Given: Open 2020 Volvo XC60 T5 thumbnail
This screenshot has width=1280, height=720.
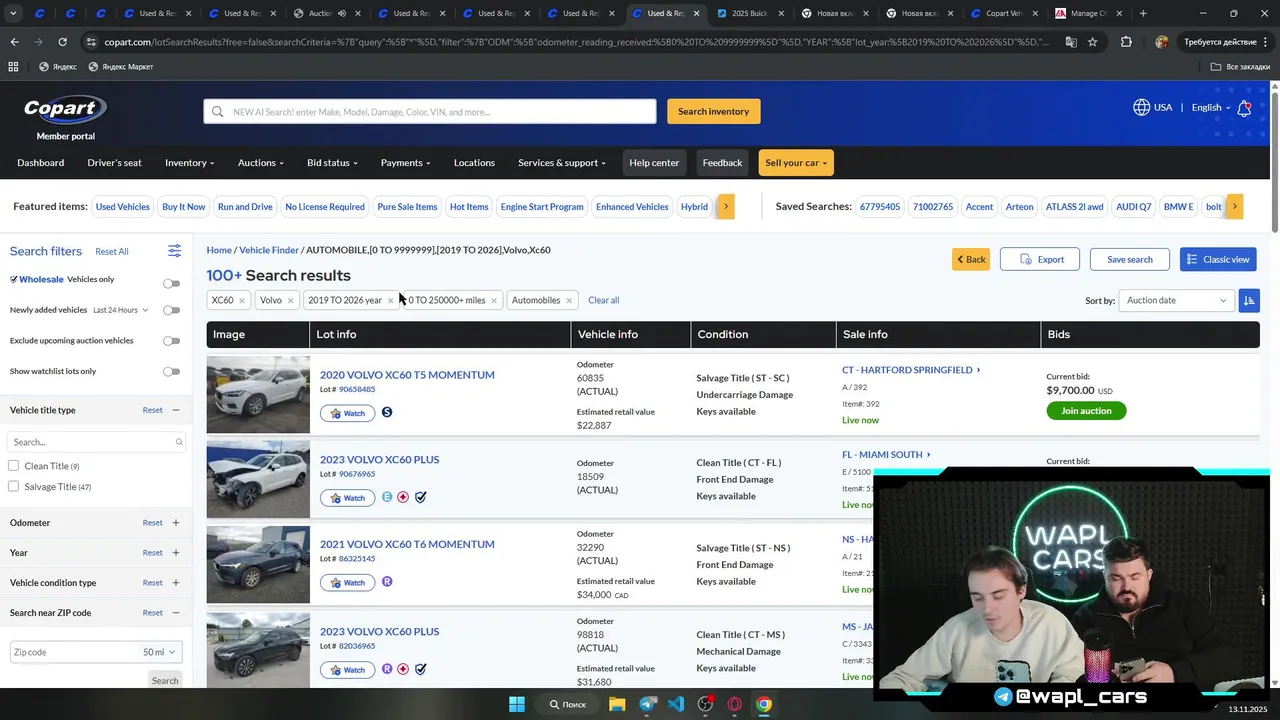Looking at the screenshot, I should point(258,394).
